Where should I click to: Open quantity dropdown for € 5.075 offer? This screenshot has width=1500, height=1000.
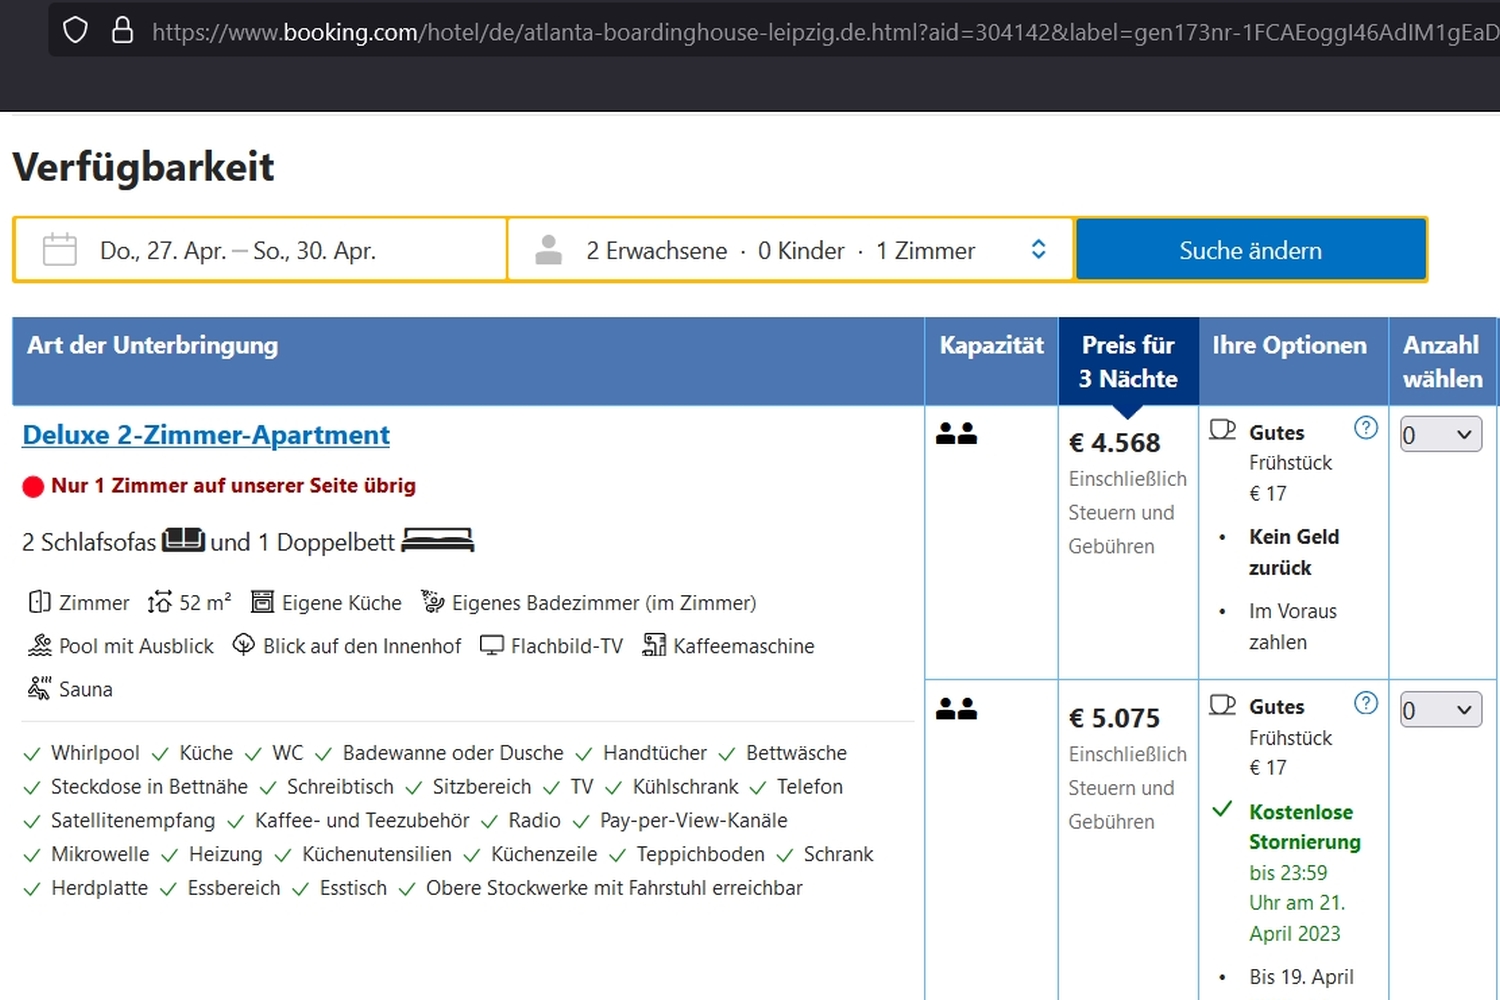click(x=1440, y=710)
